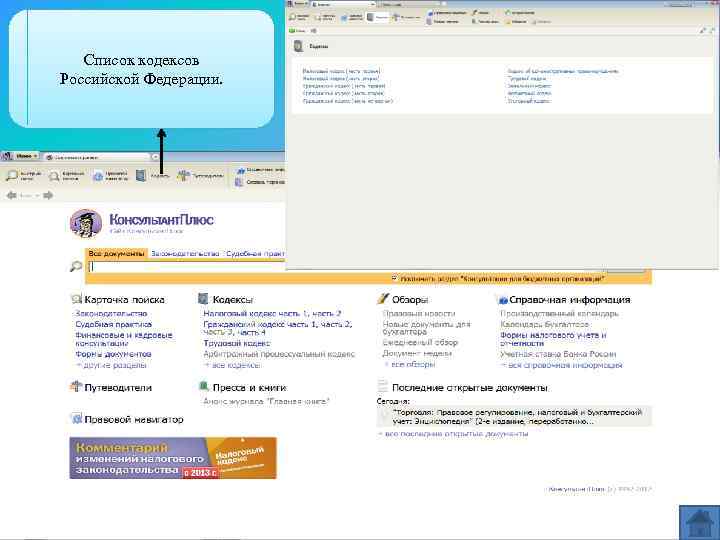Open Кодексы heading on start page
This screenshot has height=540, width=720.
(x=233, y=300)
